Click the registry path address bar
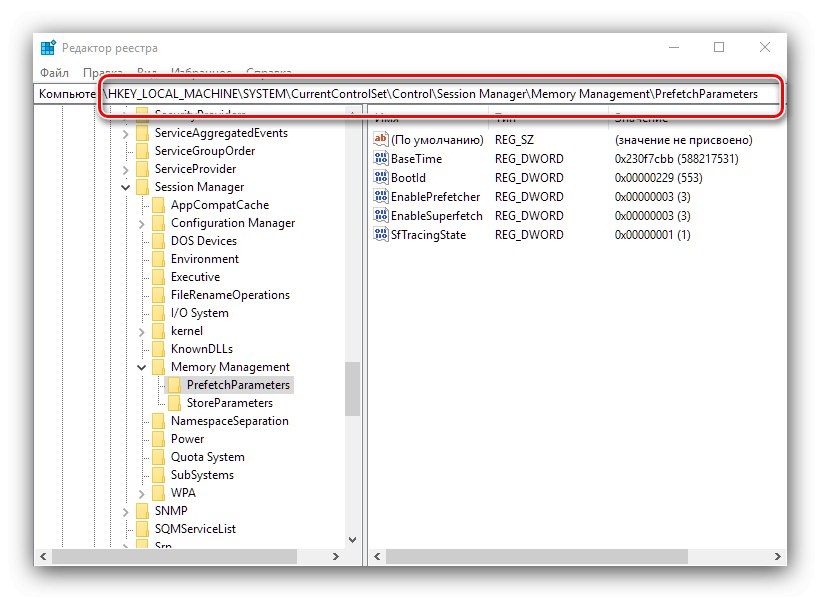 (x=410, y=94)
